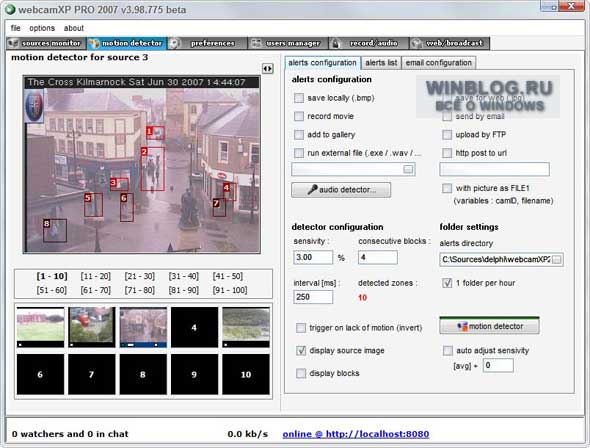Enable send by email checkbox

(447, 117)
